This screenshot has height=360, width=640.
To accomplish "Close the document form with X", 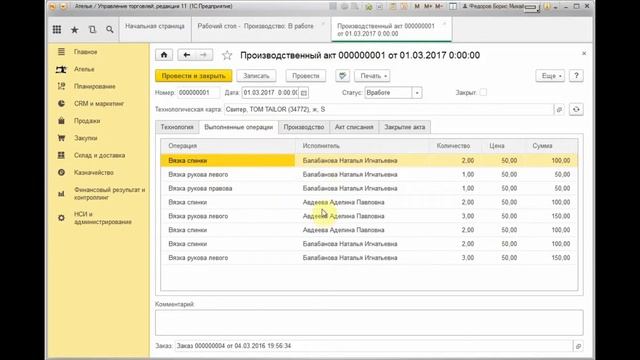I will point(584,53).
